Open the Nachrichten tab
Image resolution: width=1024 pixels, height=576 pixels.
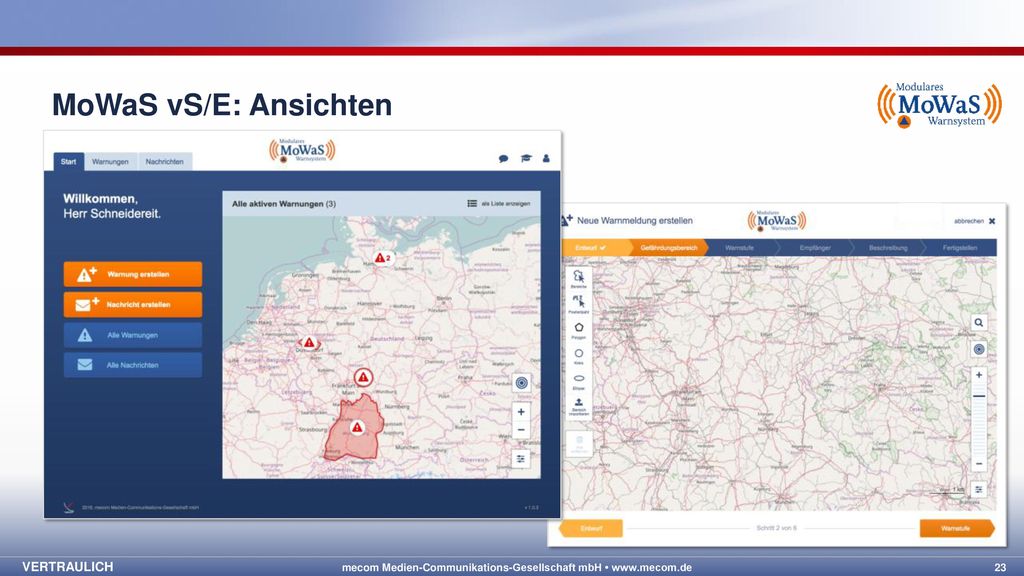tap(165, 161)
